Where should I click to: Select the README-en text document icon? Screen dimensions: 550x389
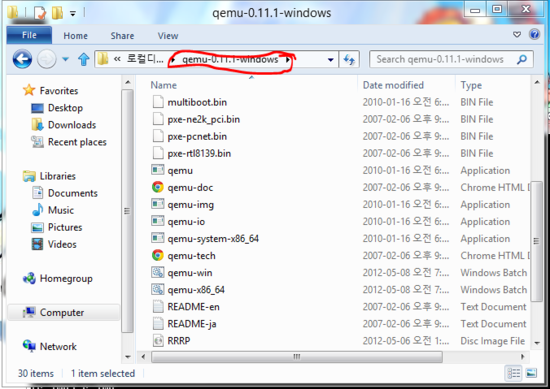click(x=158, y=306)
